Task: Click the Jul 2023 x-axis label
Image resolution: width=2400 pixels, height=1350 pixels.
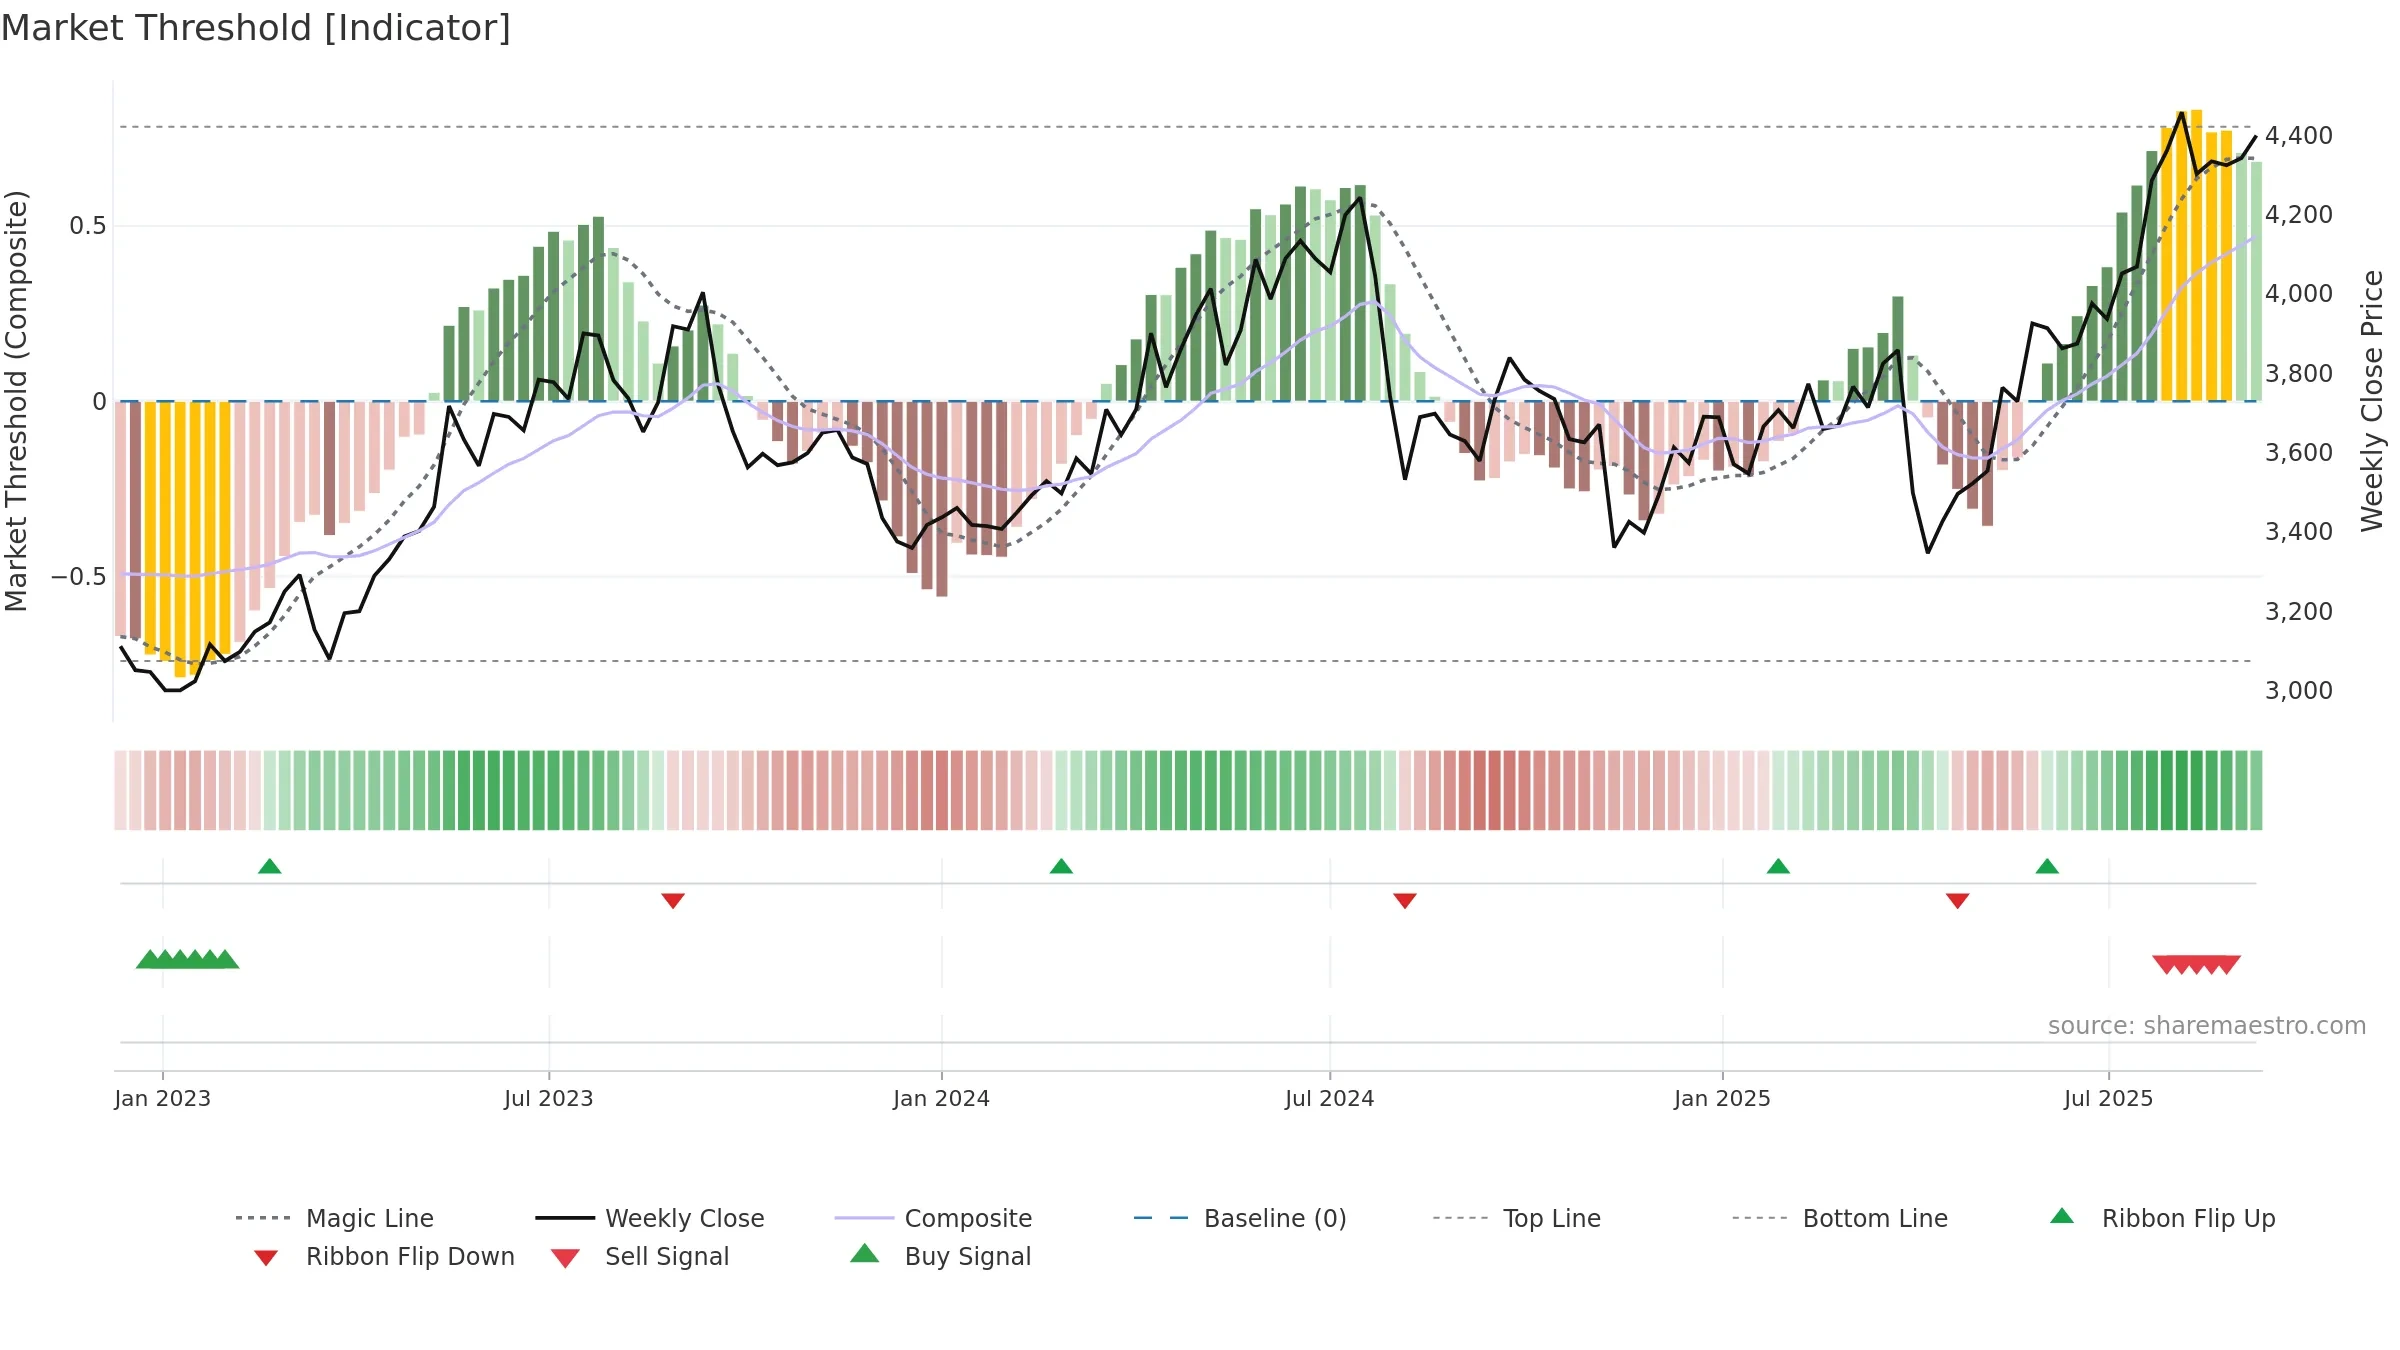Action: pyautogui.click(x=549, y=1099)
